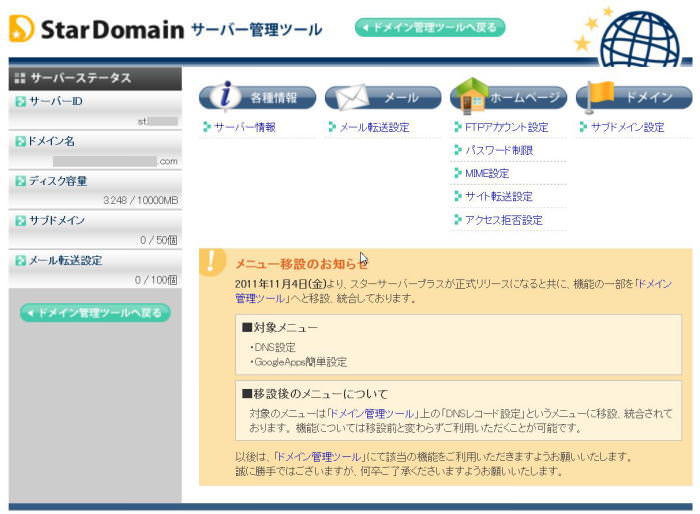Open サーバー情報 link
Screen dimensions: 700x514
(245, 127)
